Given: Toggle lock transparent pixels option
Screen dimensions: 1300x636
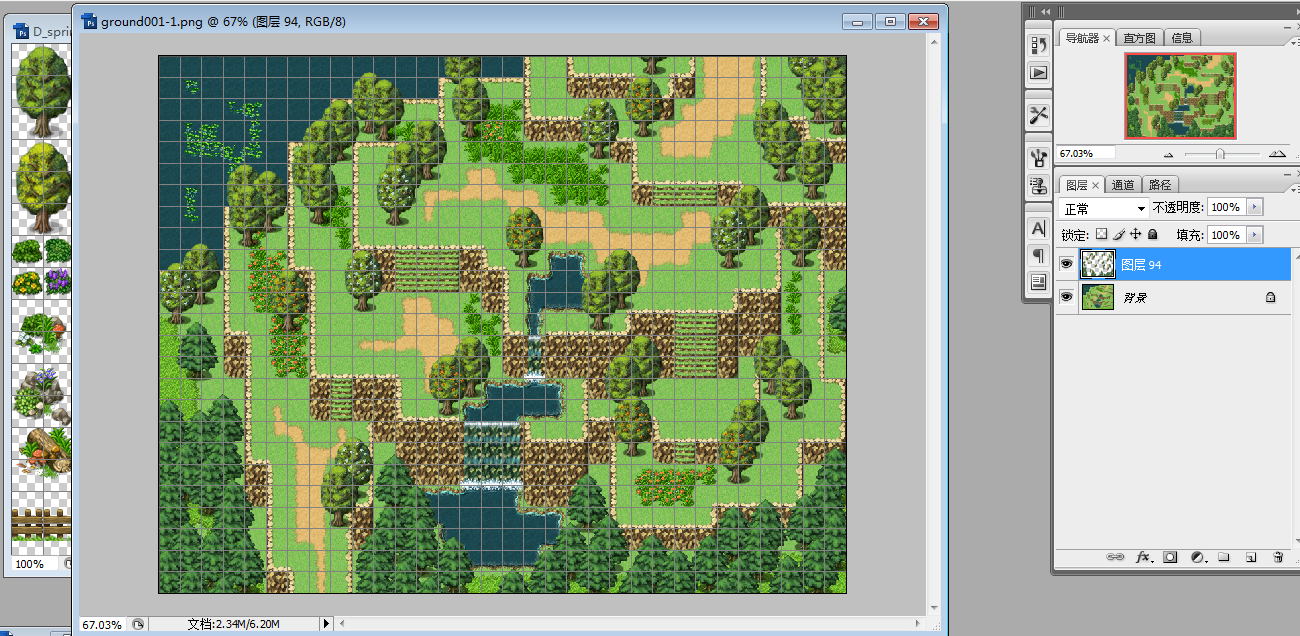Looking at the screenshot, I should (1101, 234).
